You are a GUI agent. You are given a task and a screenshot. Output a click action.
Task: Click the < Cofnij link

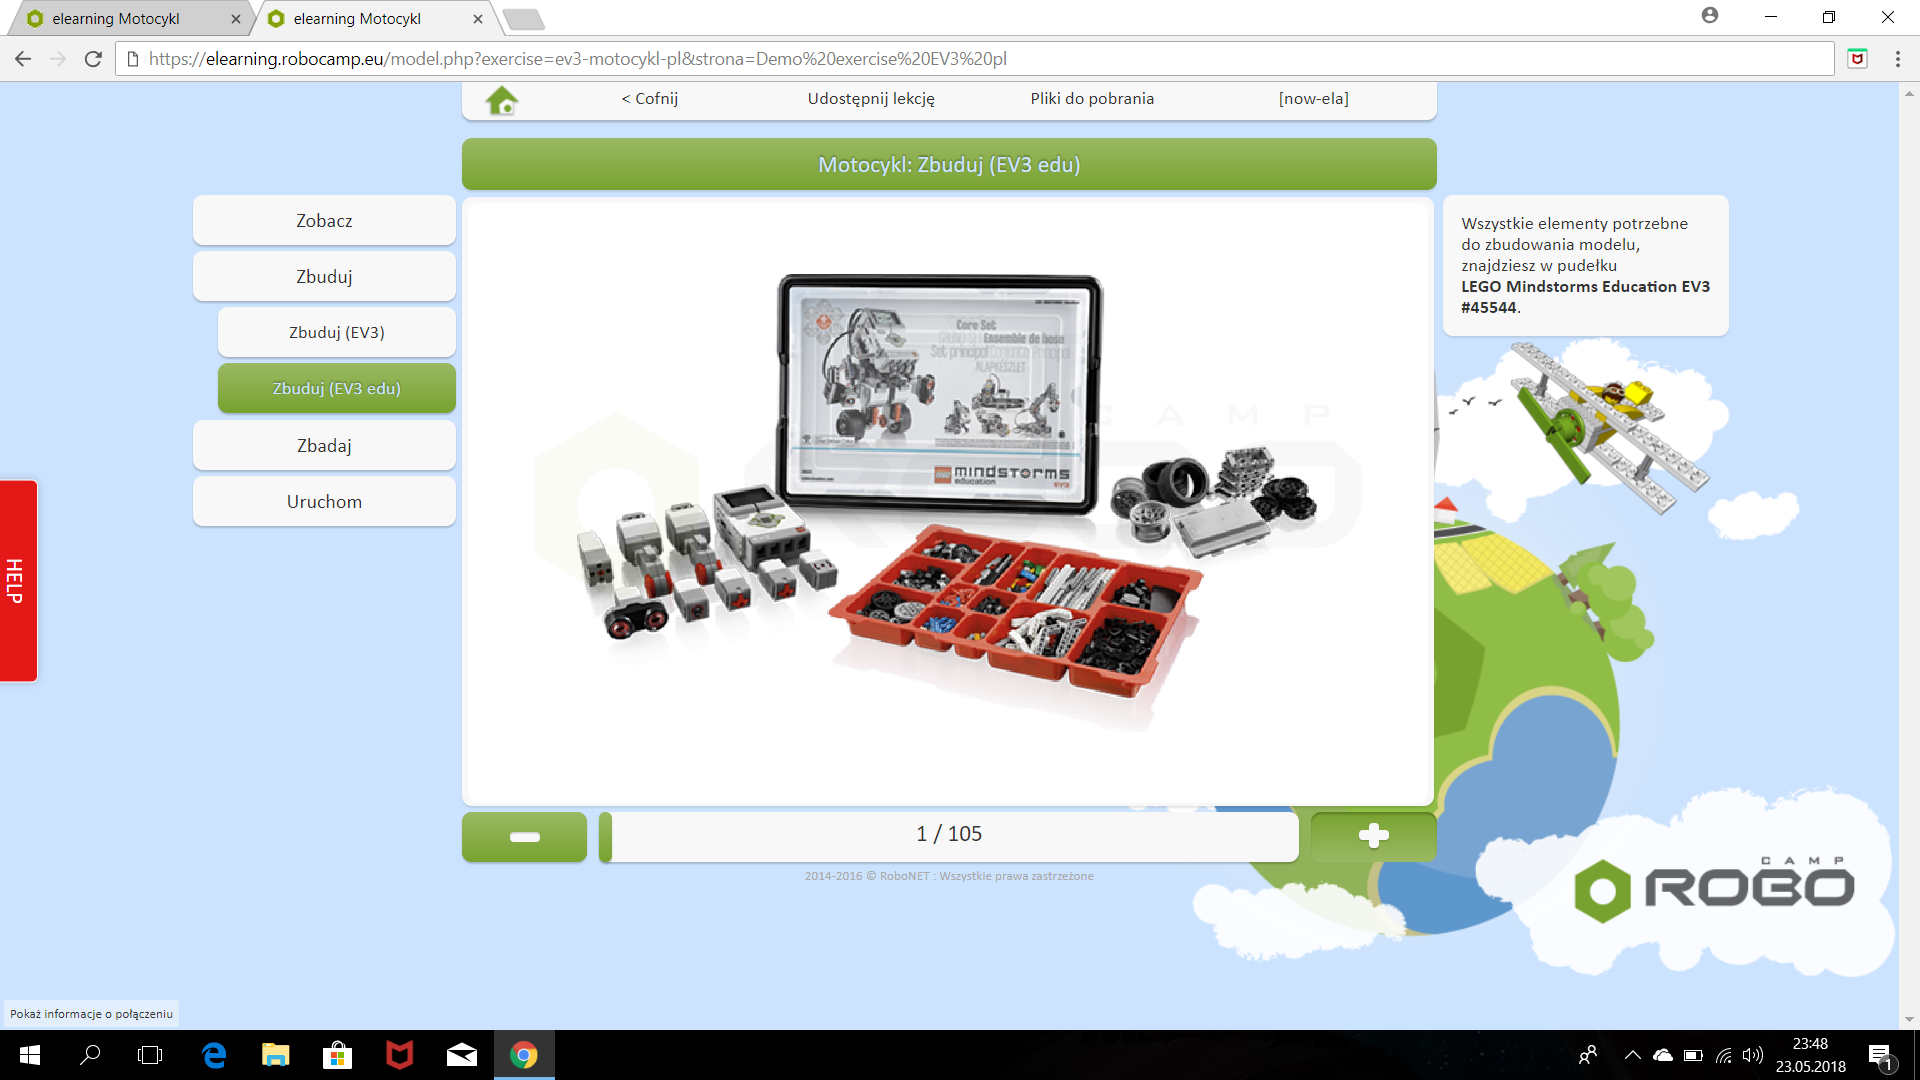650,99
